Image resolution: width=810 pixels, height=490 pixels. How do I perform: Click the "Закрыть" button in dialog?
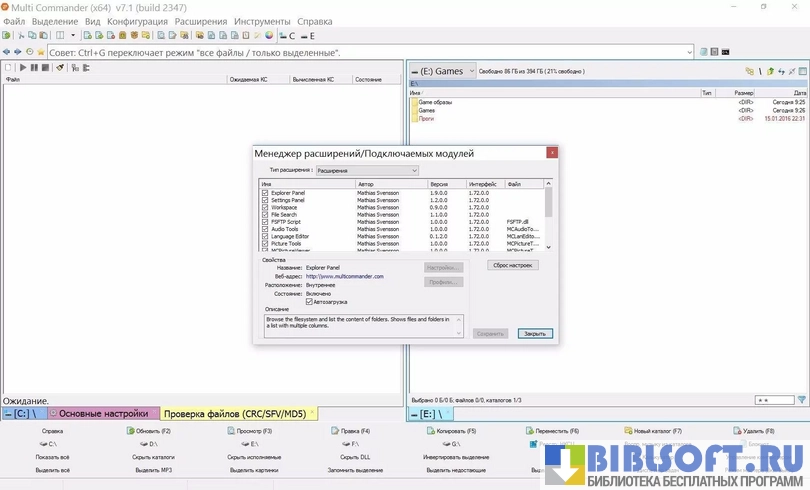tap(535, 333)
